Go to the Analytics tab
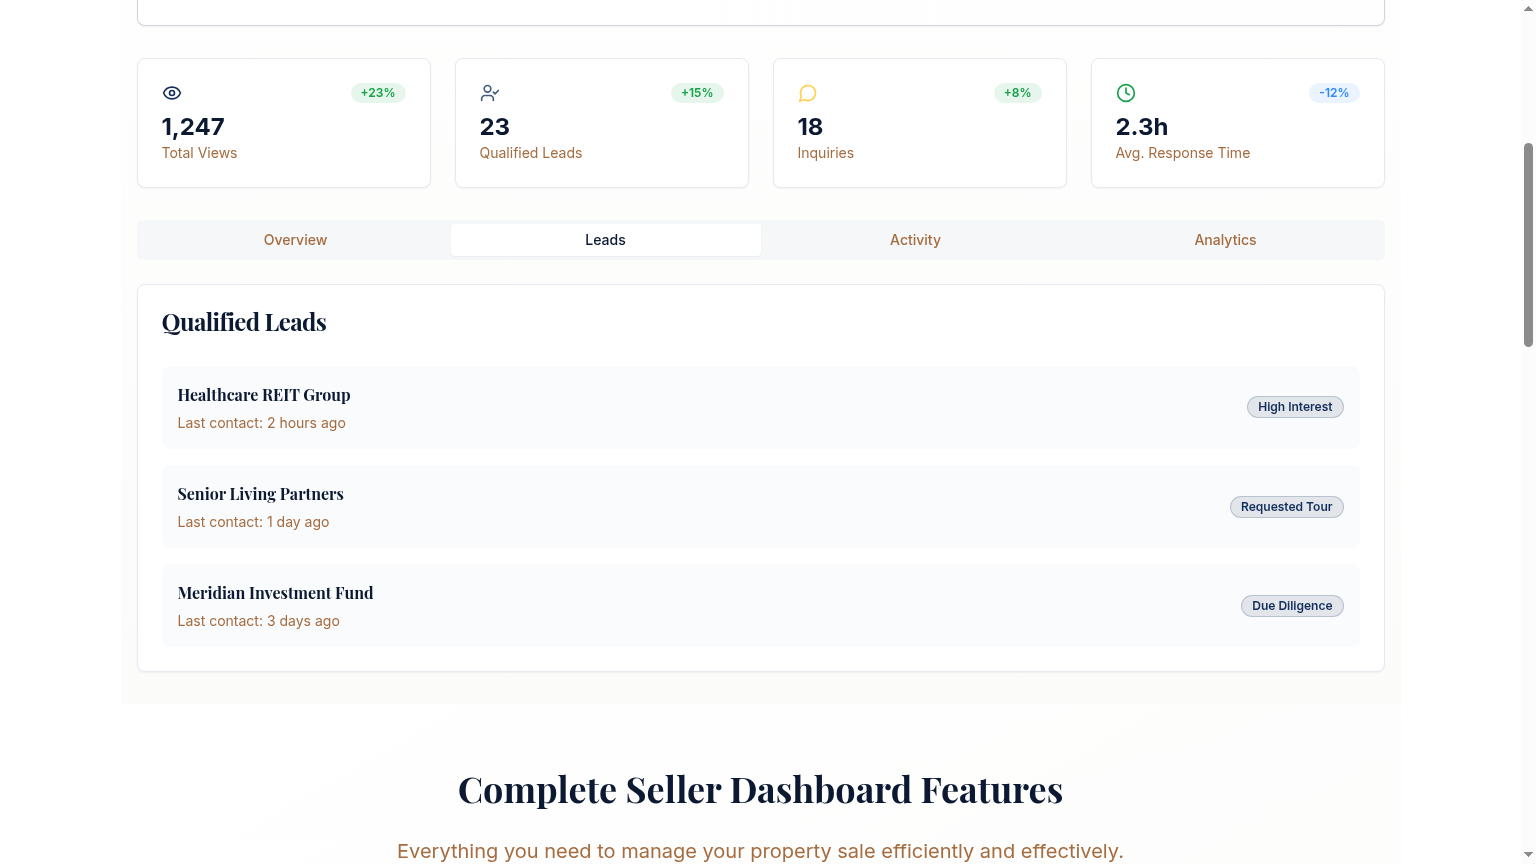The width and height of the screenshot is (1536, 864). point(1225,240)
